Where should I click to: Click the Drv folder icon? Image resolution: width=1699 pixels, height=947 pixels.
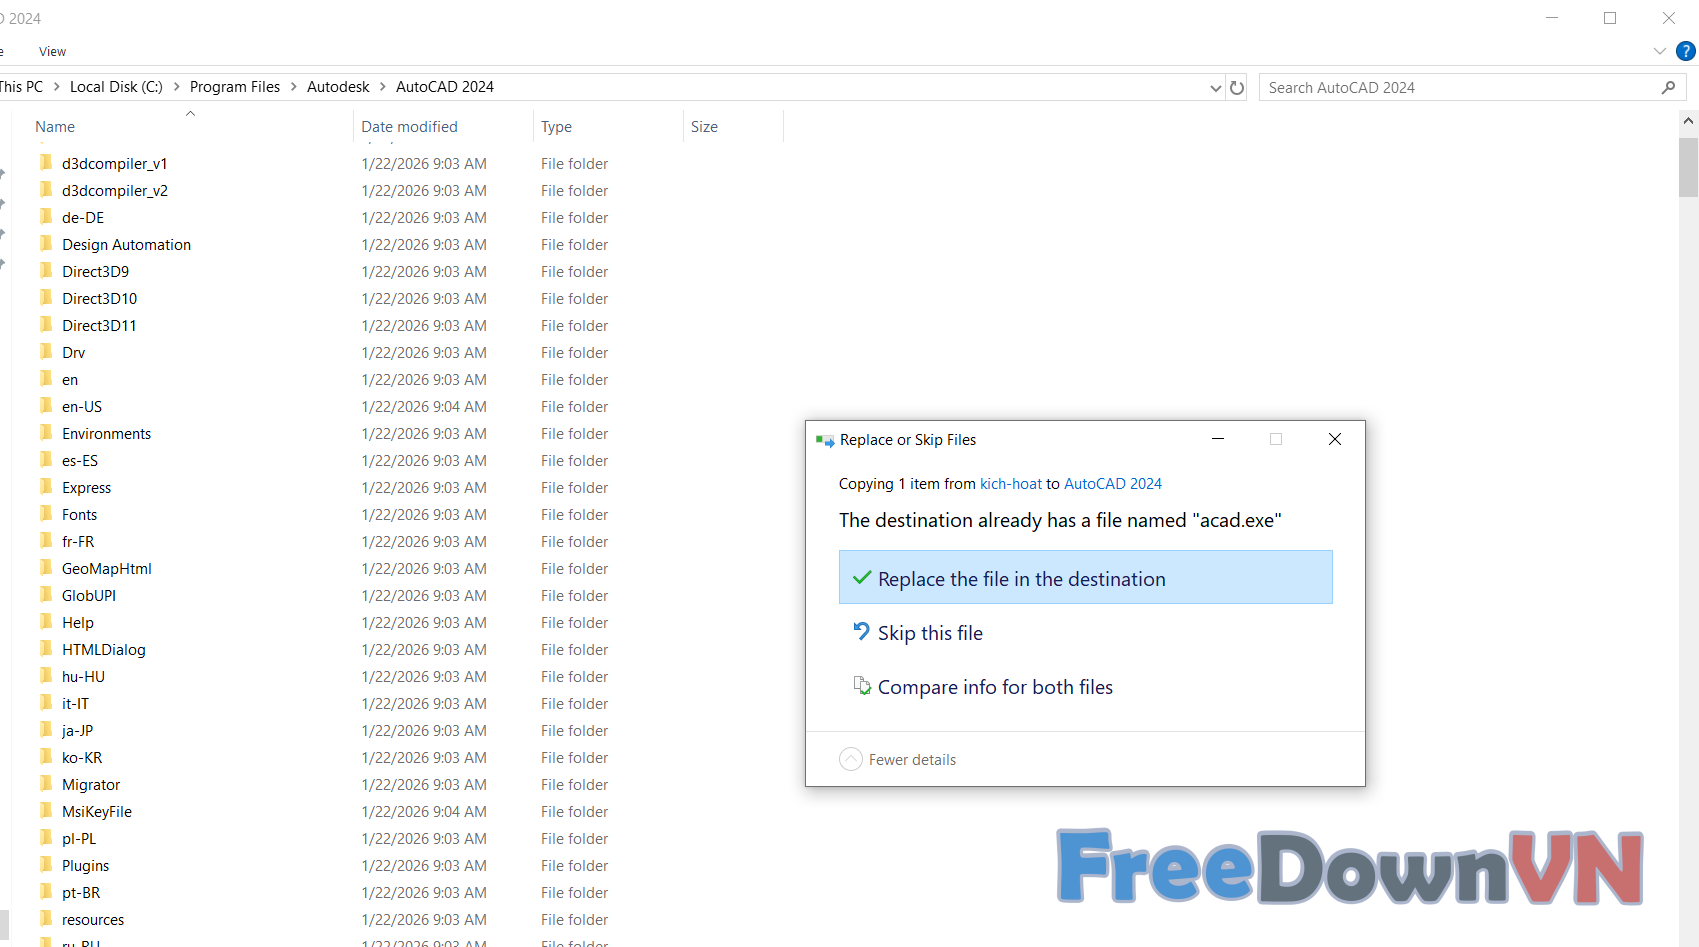click(x=46, y=352)
